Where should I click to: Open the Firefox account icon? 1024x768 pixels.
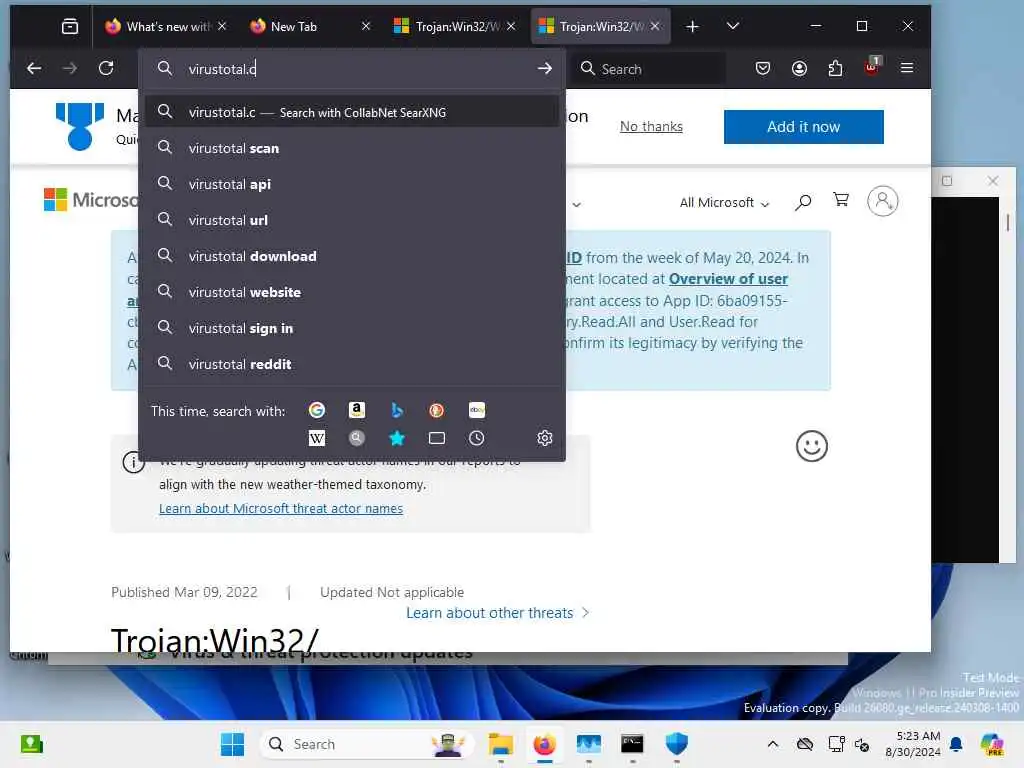click(799, 68)
